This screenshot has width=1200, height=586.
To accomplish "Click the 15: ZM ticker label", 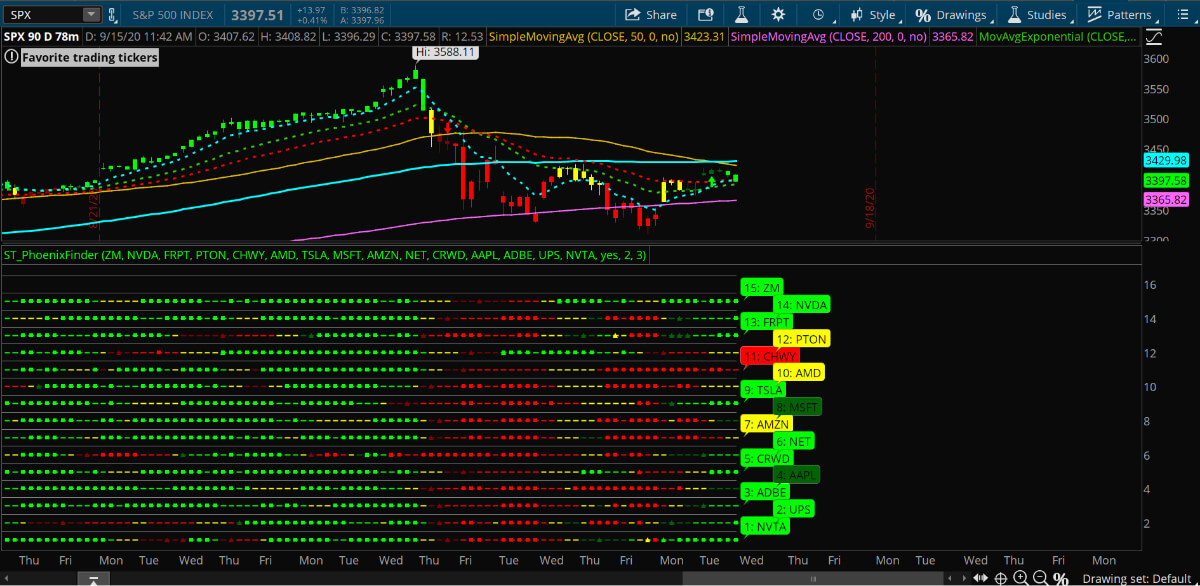I will (762, 288).
